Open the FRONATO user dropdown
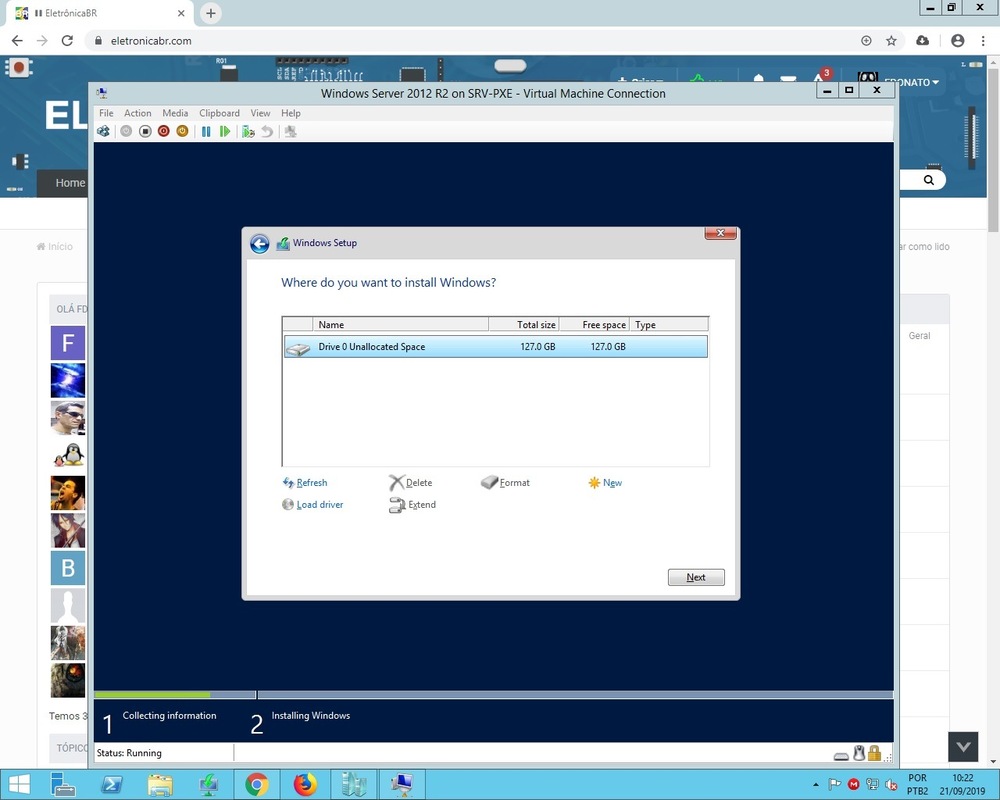The height and width of the screenshot is (800, 1000). 912,82
